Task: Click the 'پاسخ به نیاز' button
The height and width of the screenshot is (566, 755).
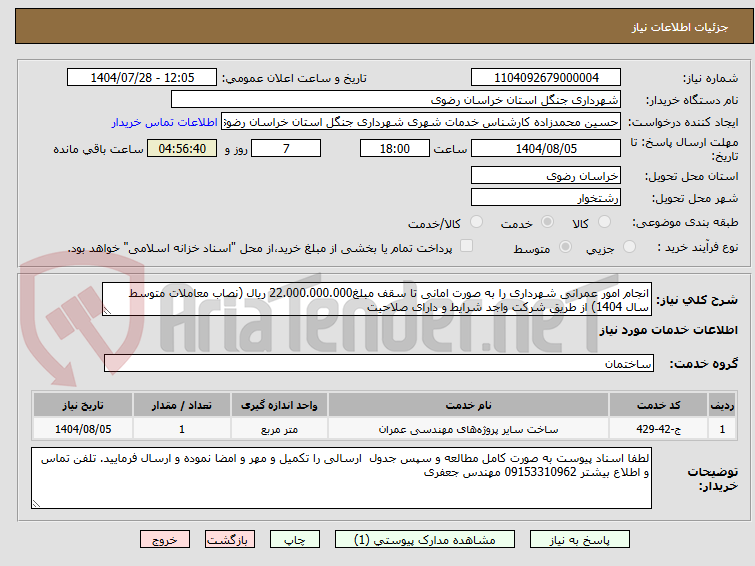Action: point(580,540)
